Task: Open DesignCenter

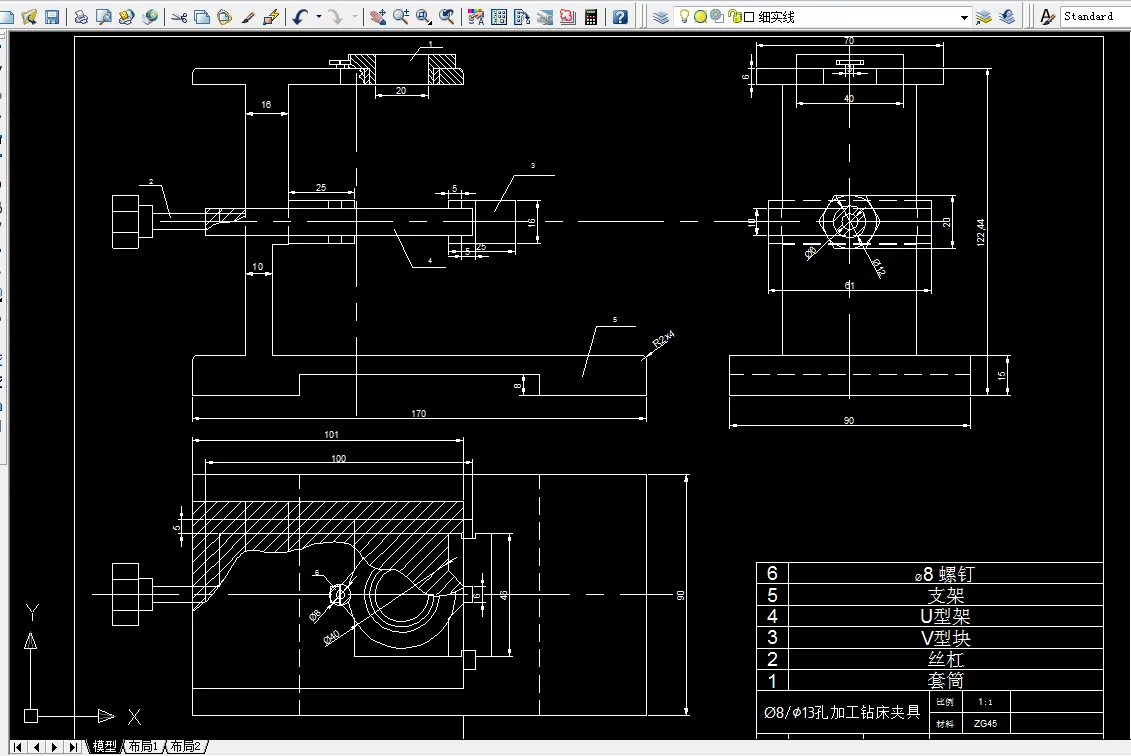Action: coord(498,17)
